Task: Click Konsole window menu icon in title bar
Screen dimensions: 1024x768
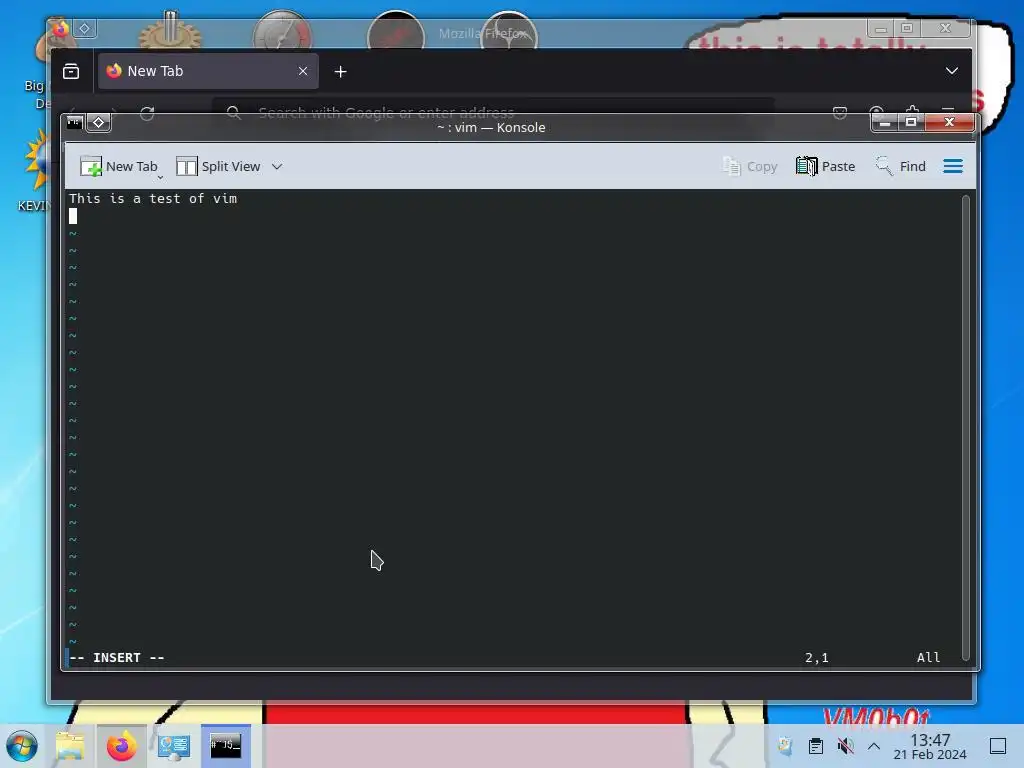Action: [74, 122]
